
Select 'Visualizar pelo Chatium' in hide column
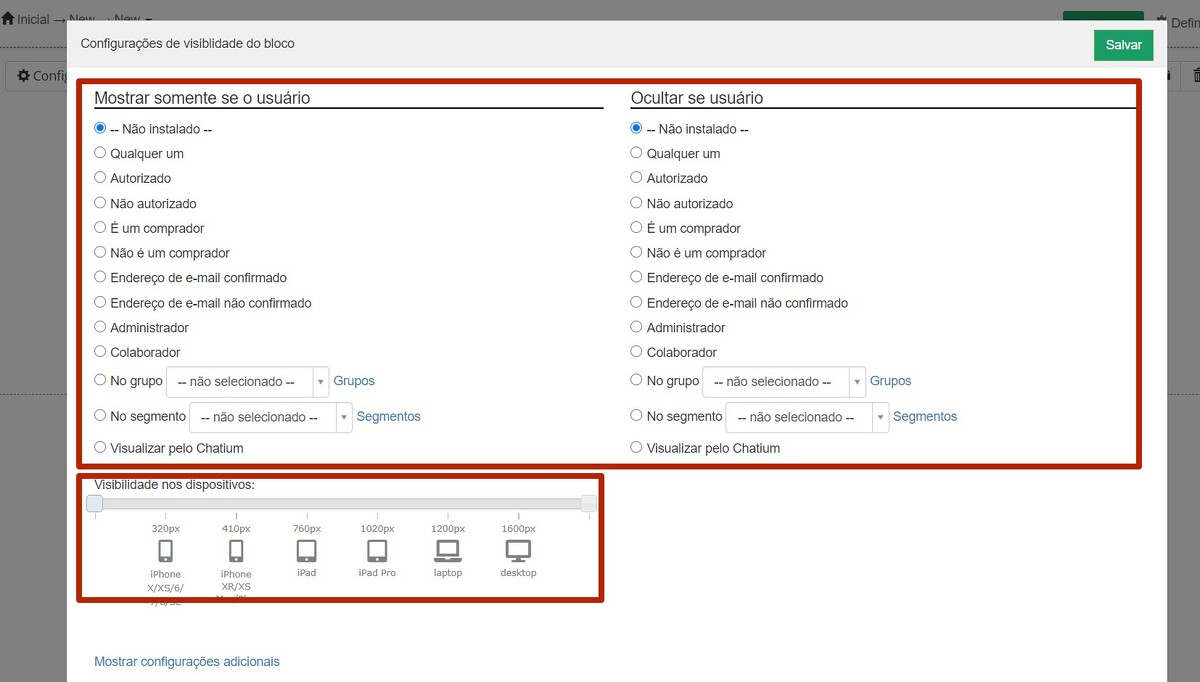(636, 448)
